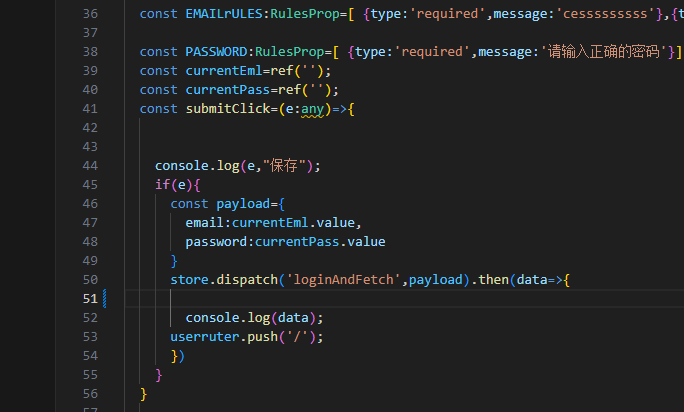This screenshot has width=684, height=412.
Task: Click line number 50 in the gutter
Action: 90,279
